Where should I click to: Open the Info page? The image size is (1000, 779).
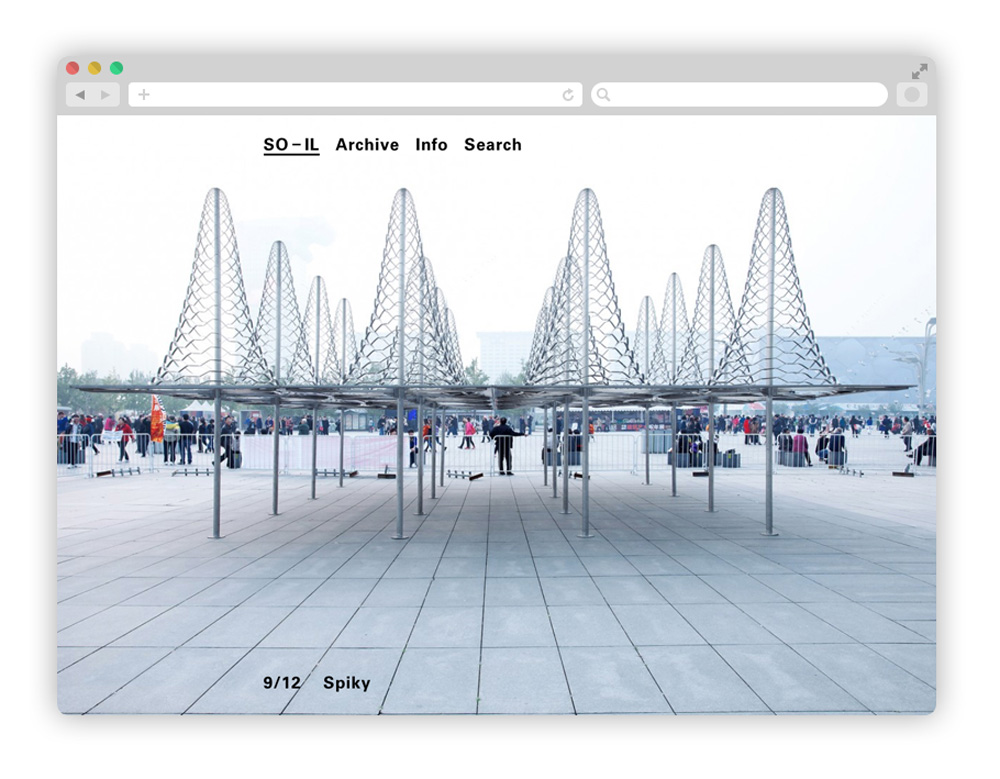431,145
